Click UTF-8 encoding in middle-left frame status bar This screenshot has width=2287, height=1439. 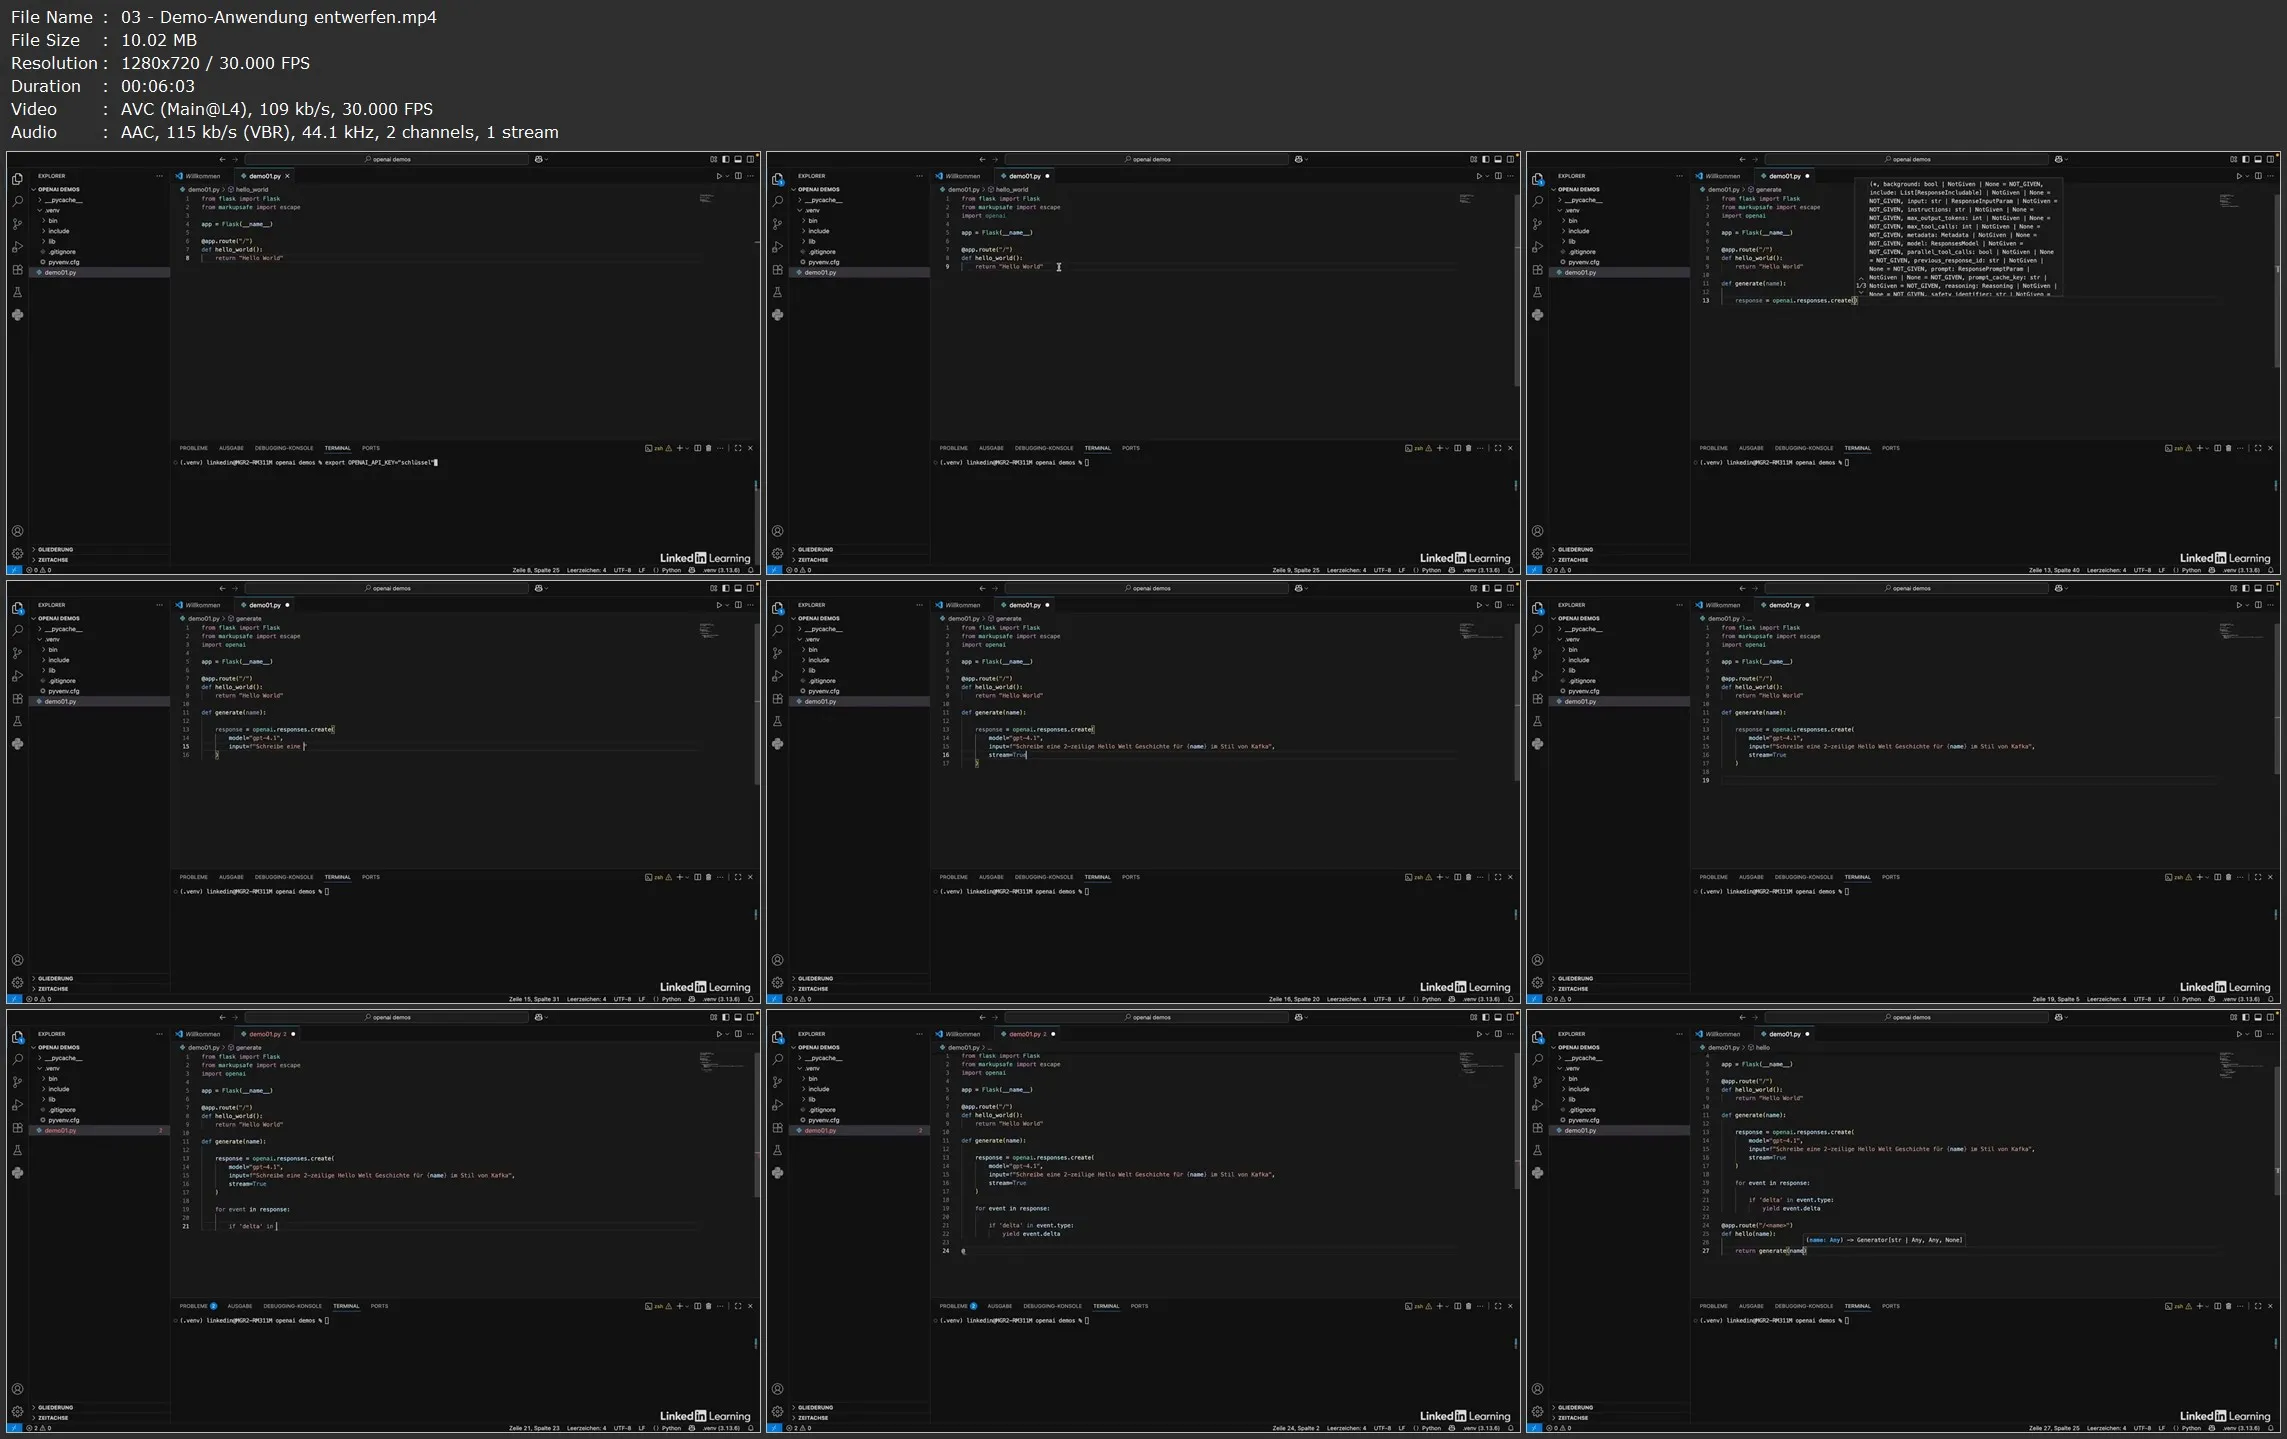pyautogui.click(x=622, y=999)
